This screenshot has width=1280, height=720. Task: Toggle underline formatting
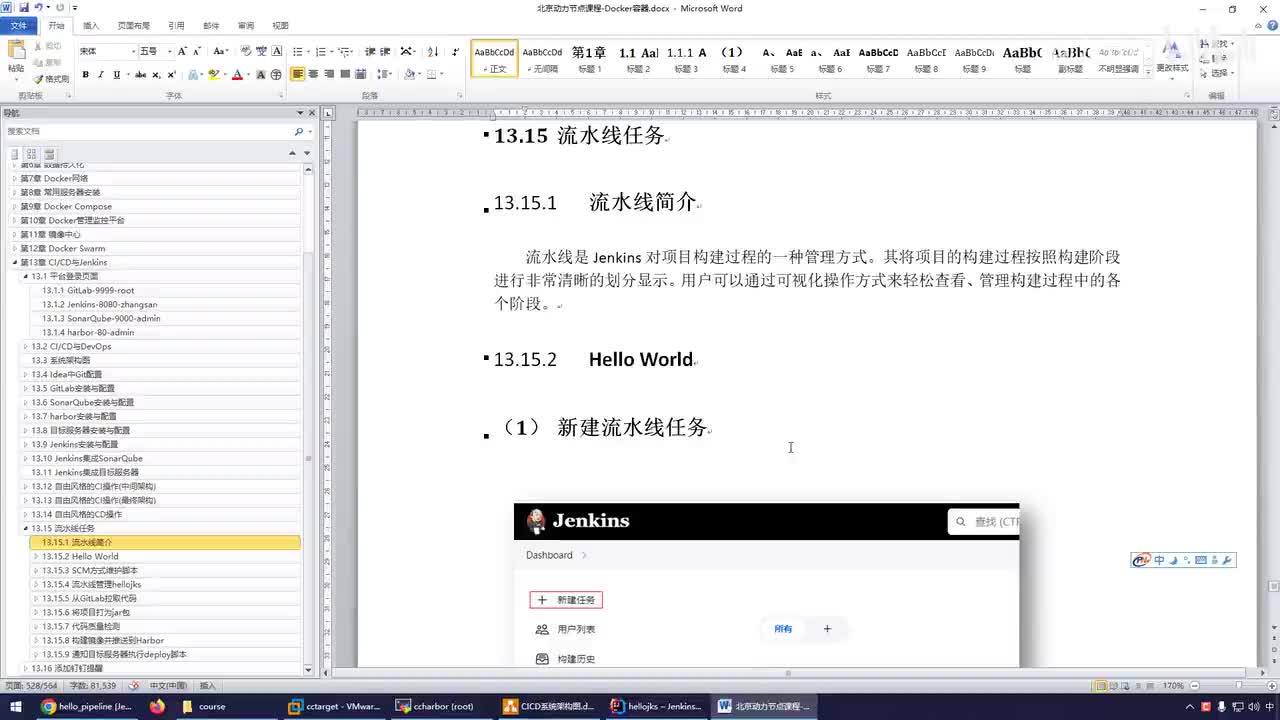[x=116, y=74]
